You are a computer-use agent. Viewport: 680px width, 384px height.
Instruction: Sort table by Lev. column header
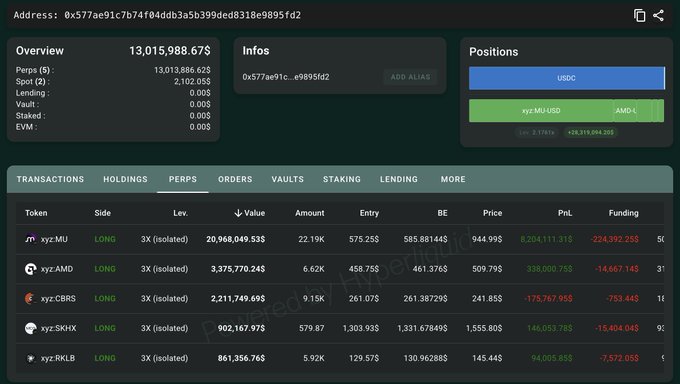pos(180,213)
